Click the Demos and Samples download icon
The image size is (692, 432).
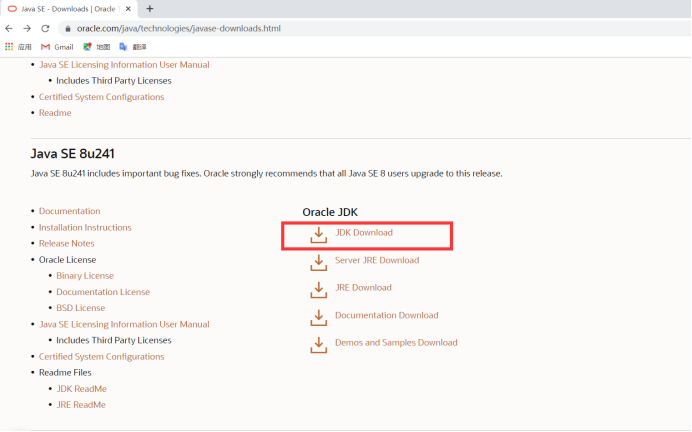tap(319, 345)
